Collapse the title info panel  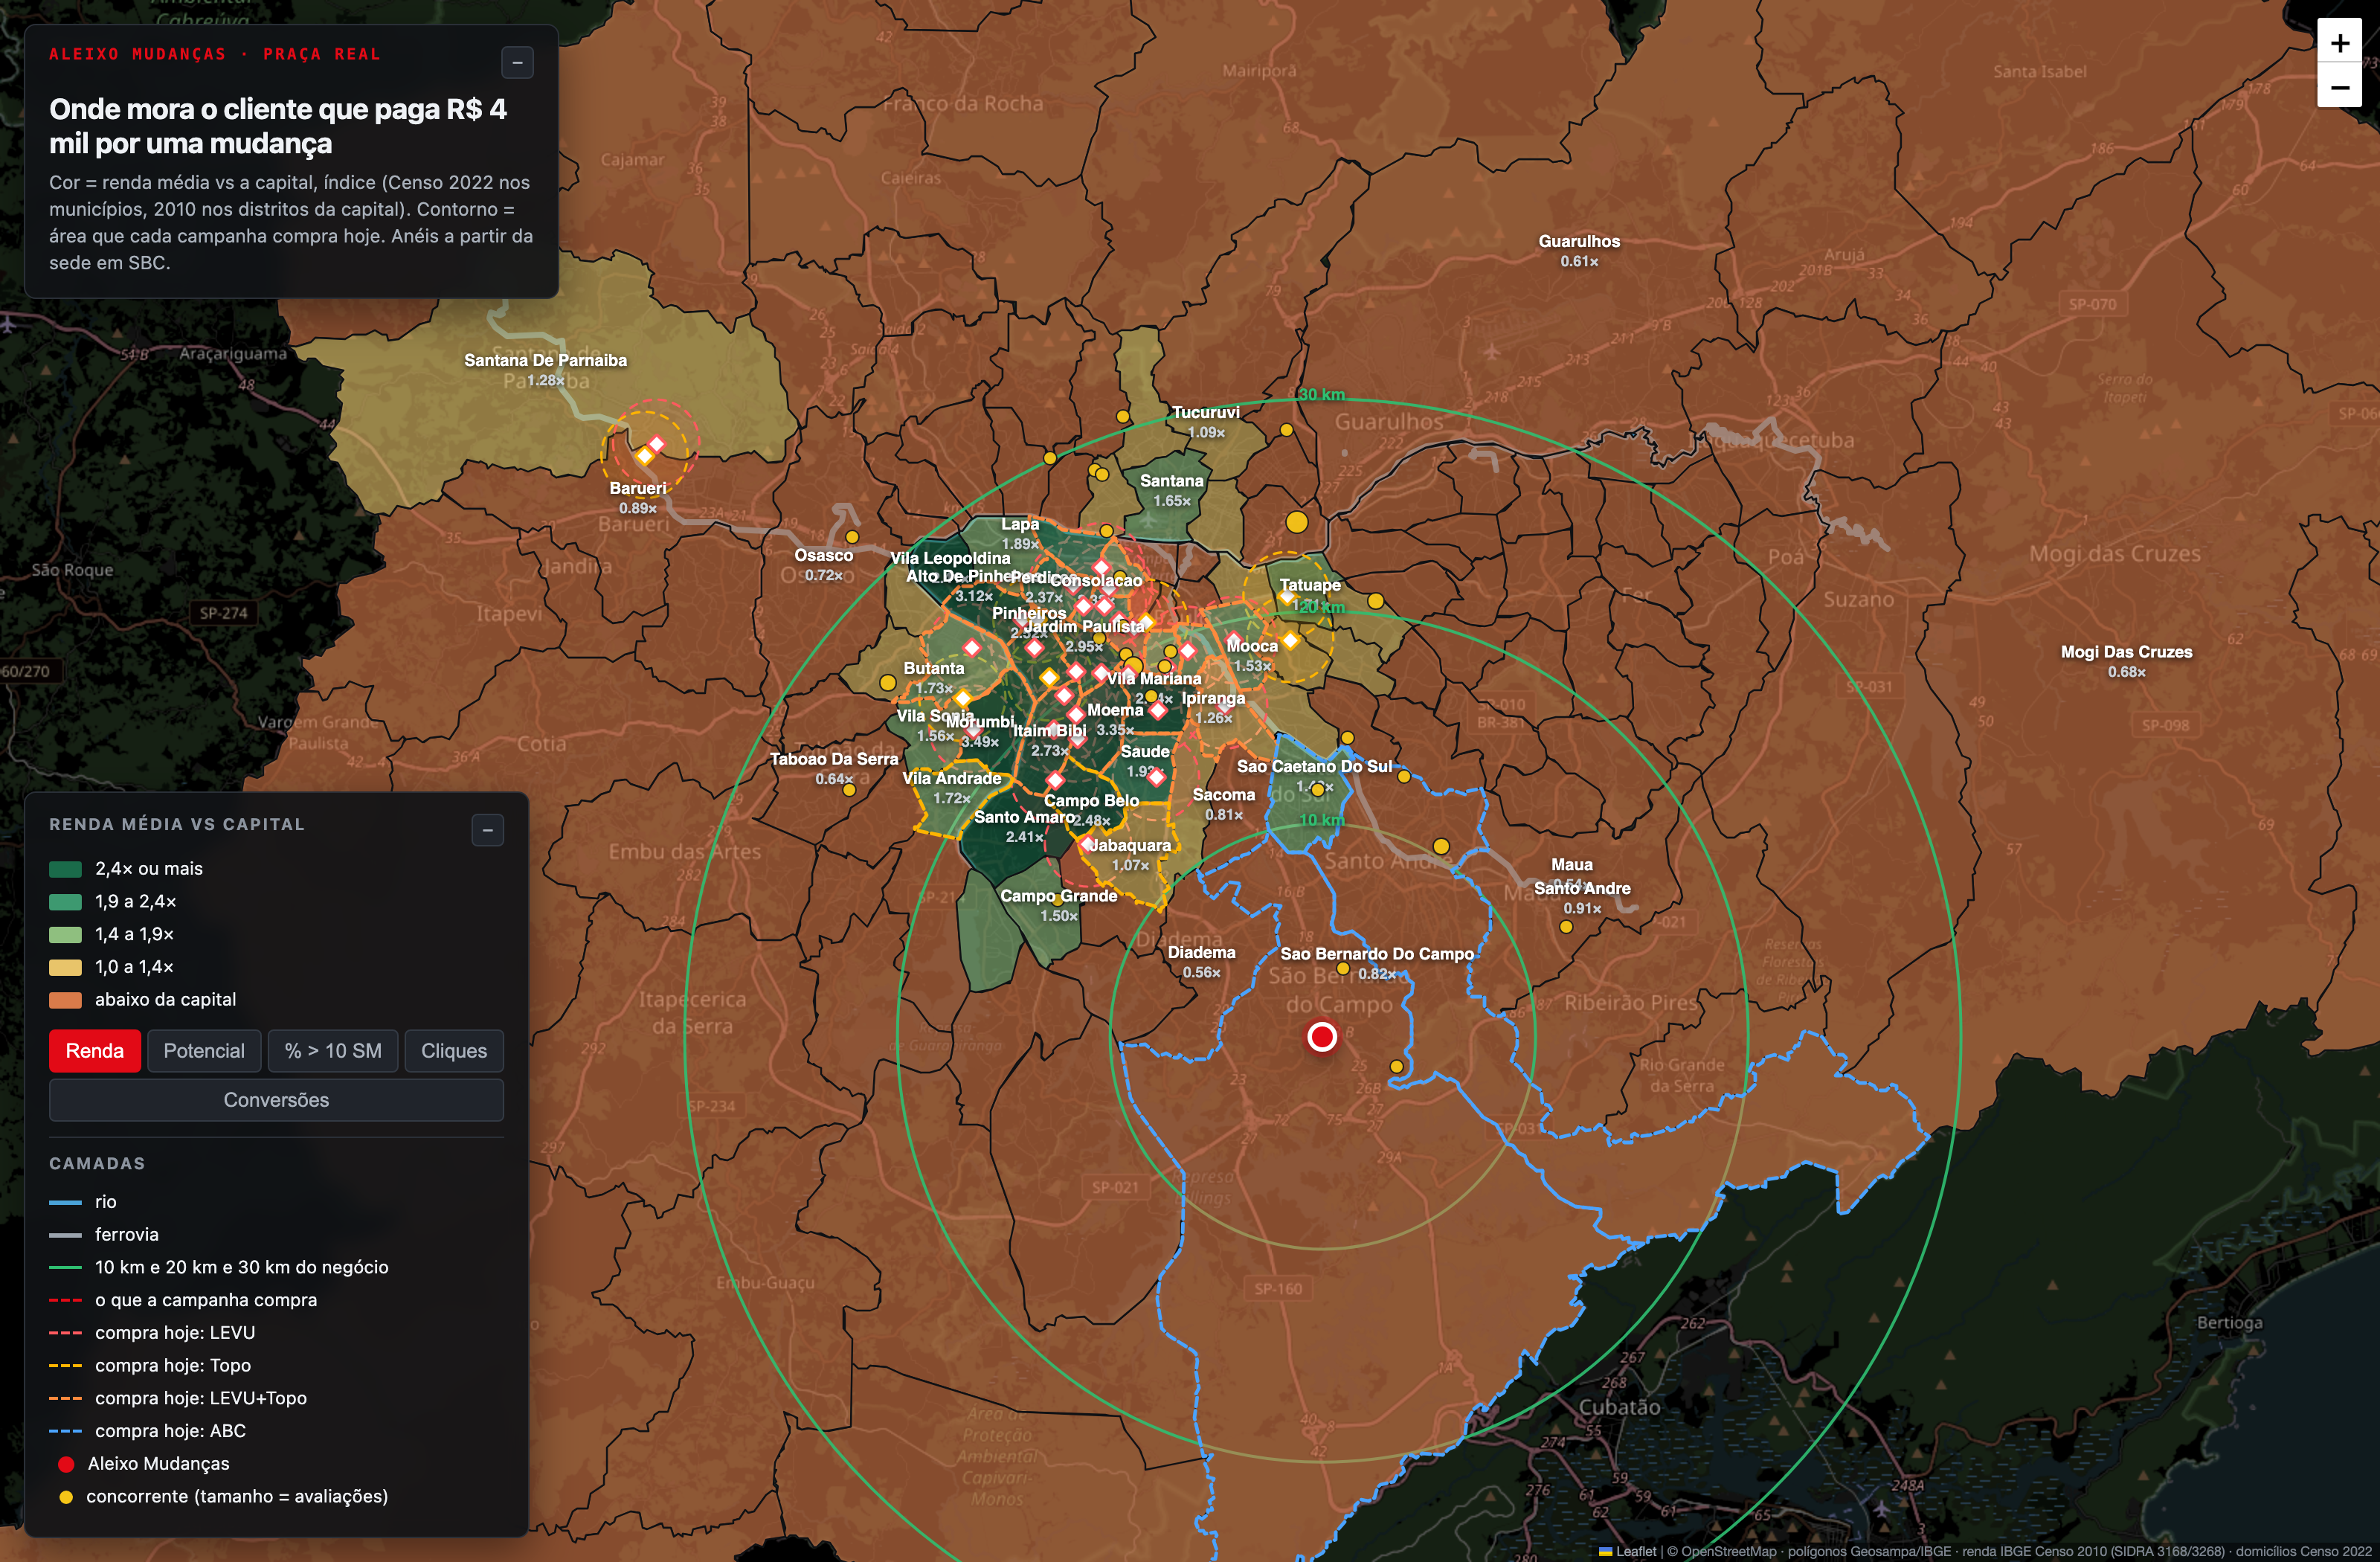click(517, 63)
